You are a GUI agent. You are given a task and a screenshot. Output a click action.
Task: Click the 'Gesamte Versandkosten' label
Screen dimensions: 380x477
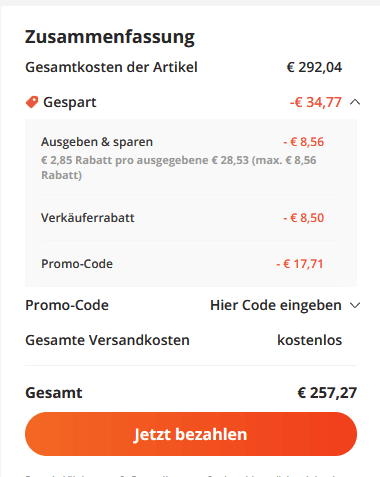pyautogui.click(x=107, y=340)
